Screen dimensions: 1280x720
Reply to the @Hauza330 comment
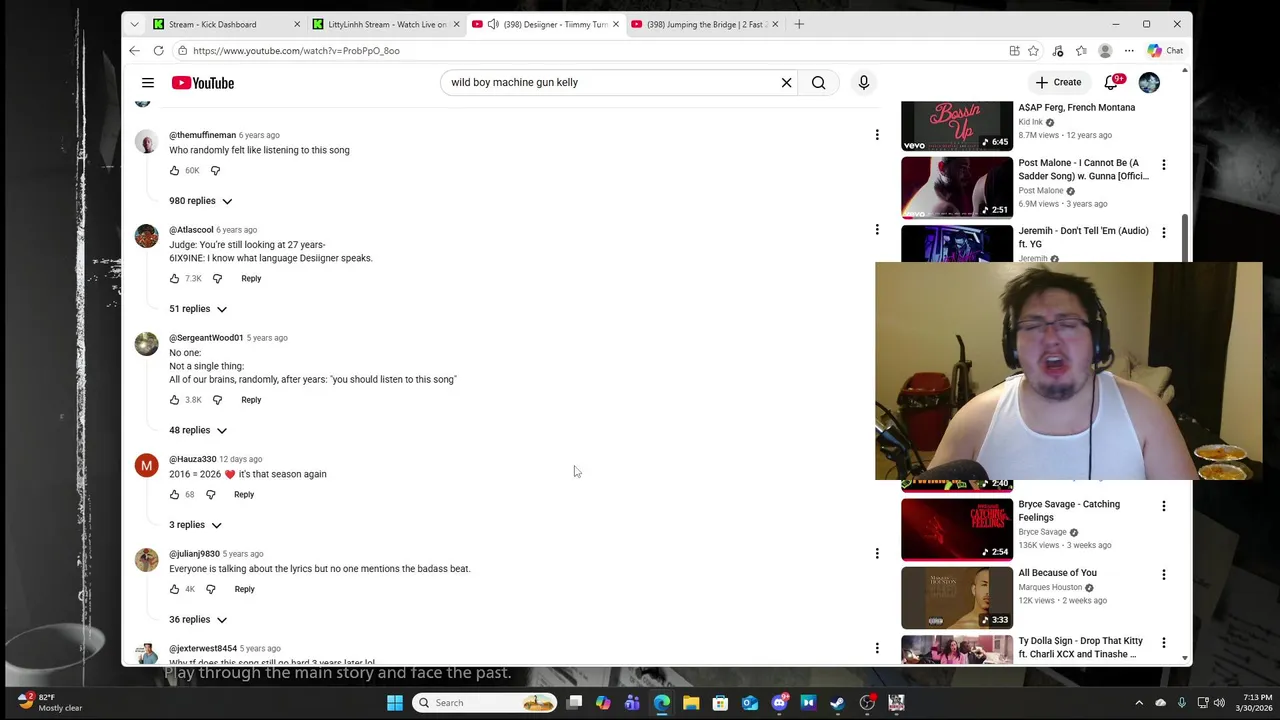[244, 495]
